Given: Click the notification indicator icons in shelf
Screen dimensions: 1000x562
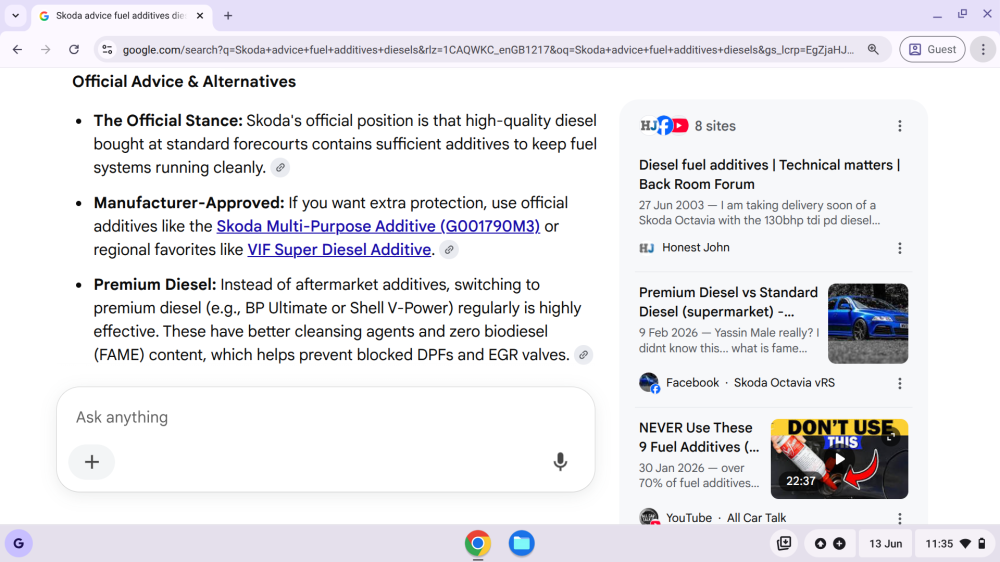Looking at the screenshot, I should (830, 544).
